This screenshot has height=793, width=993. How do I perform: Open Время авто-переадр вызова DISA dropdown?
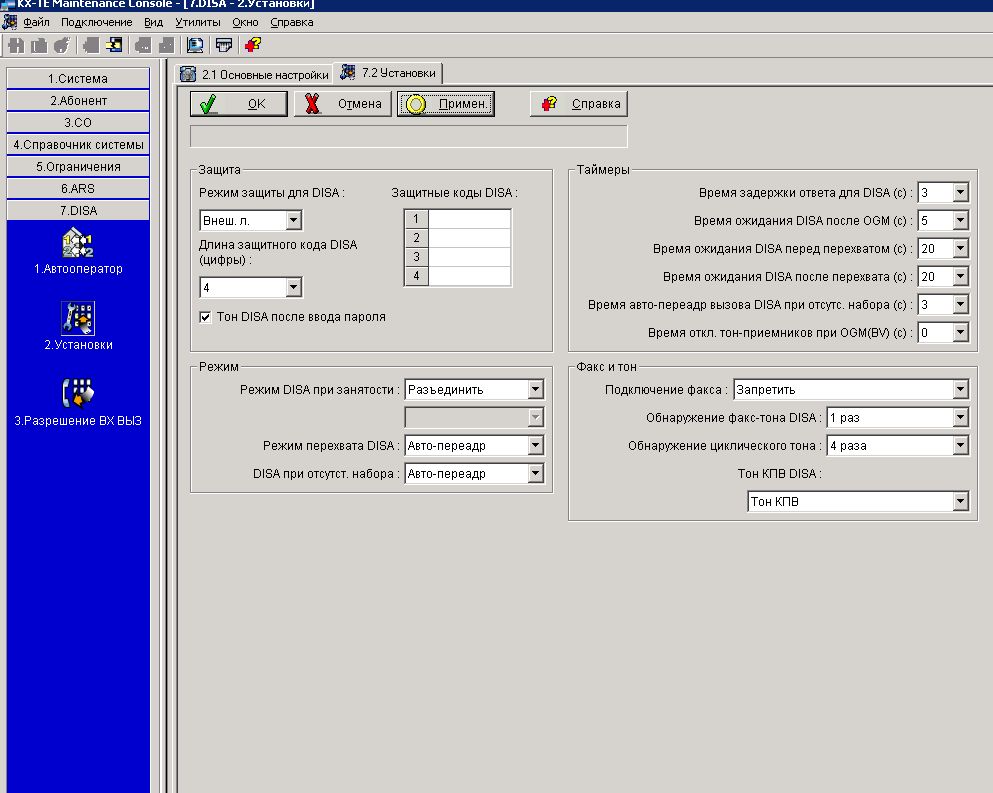pyautogui.click(x=960, y=304)
